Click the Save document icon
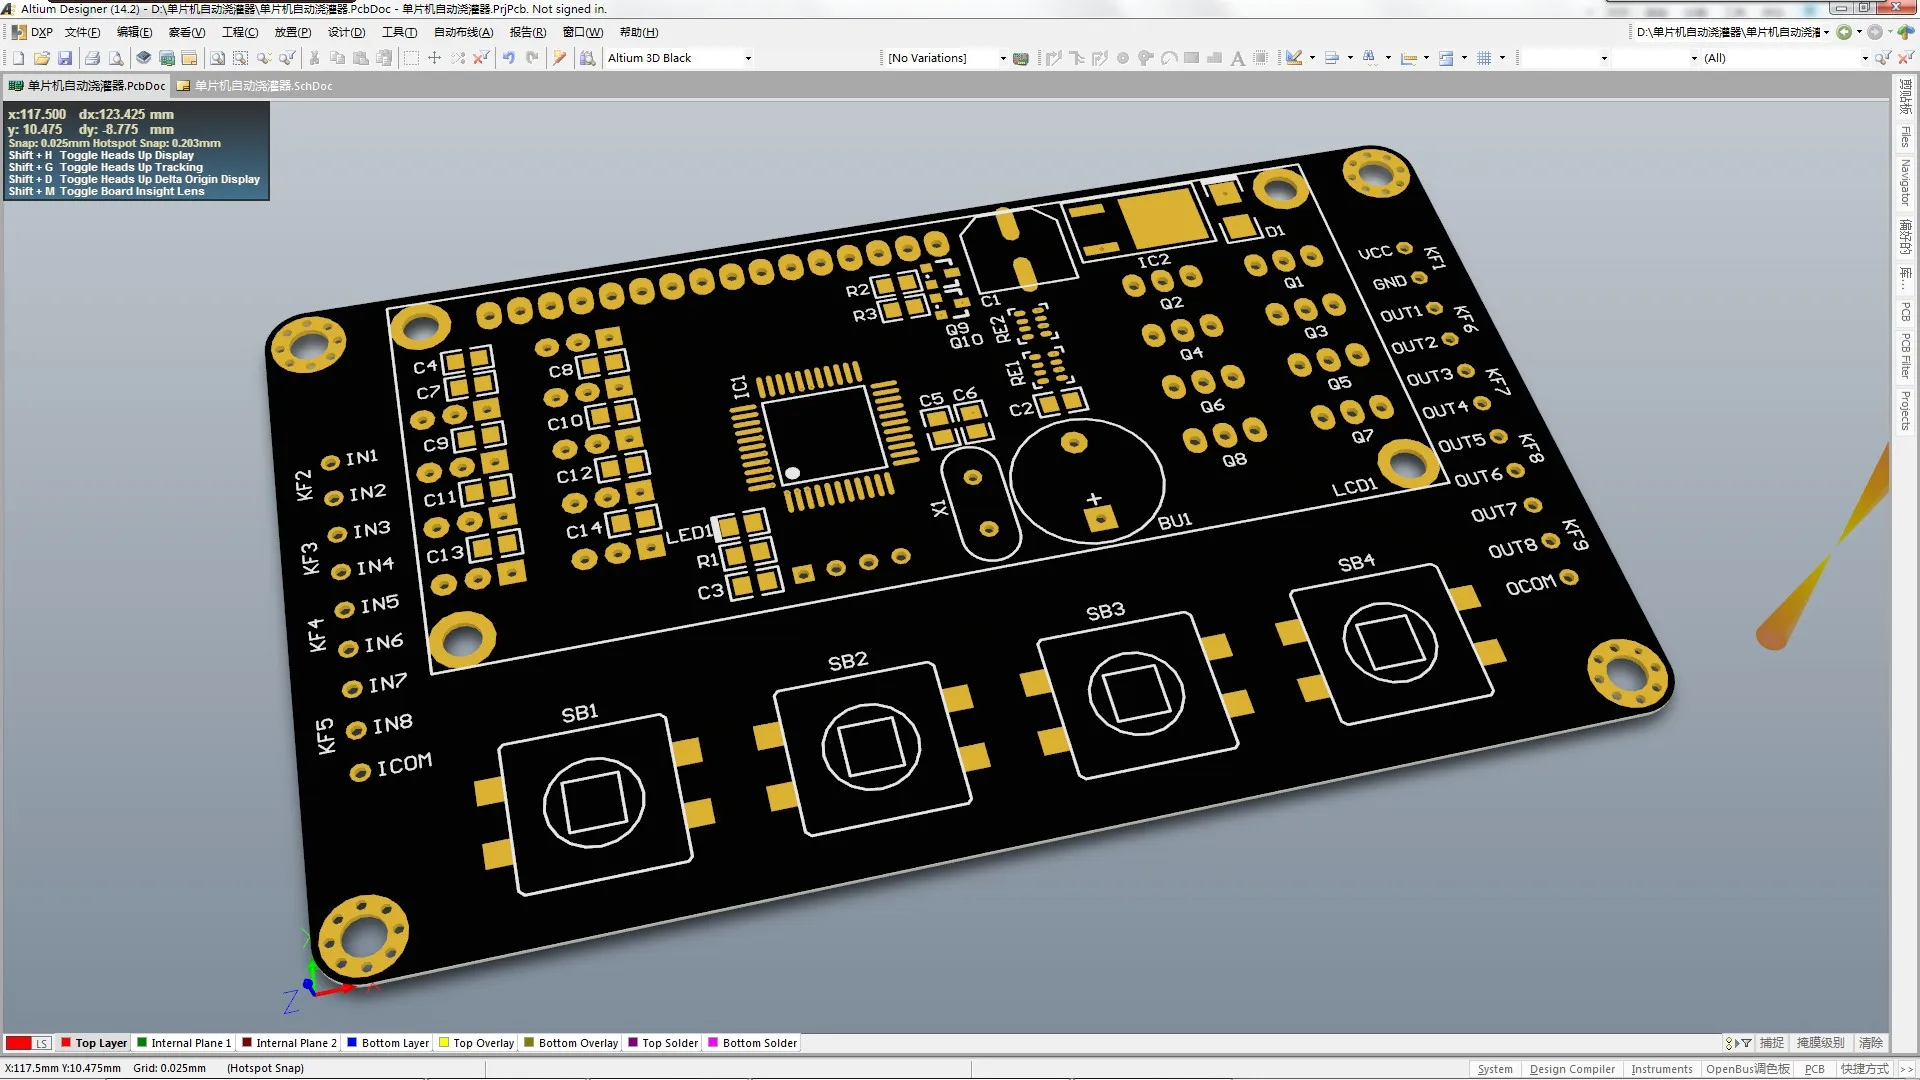Viewport: 1920px width, 1080px height. (65, 58)
